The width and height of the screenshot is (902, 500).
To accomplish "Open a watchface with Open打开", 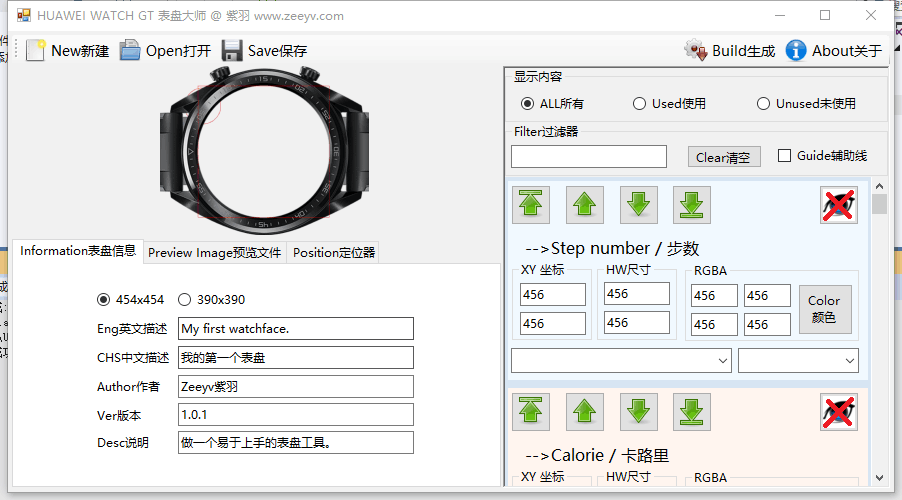I will (x=130, y=51).
